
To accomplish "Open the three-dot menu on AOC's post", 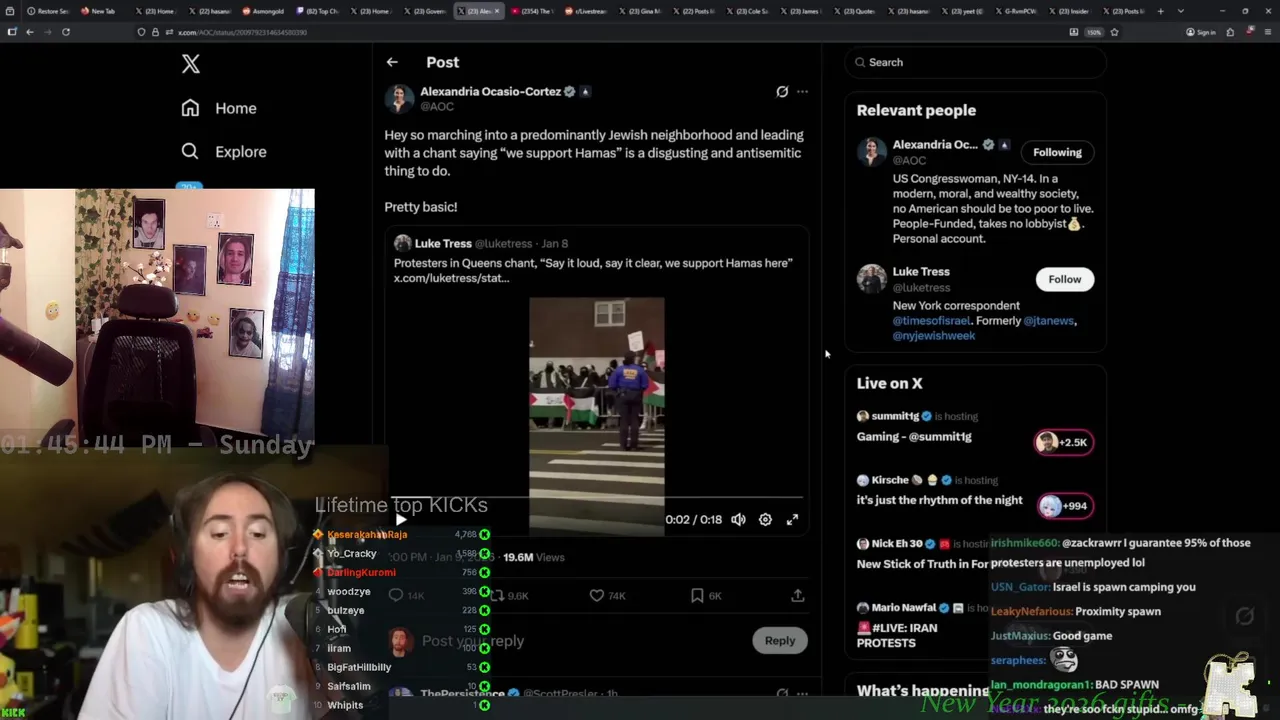I will [802, 92].
